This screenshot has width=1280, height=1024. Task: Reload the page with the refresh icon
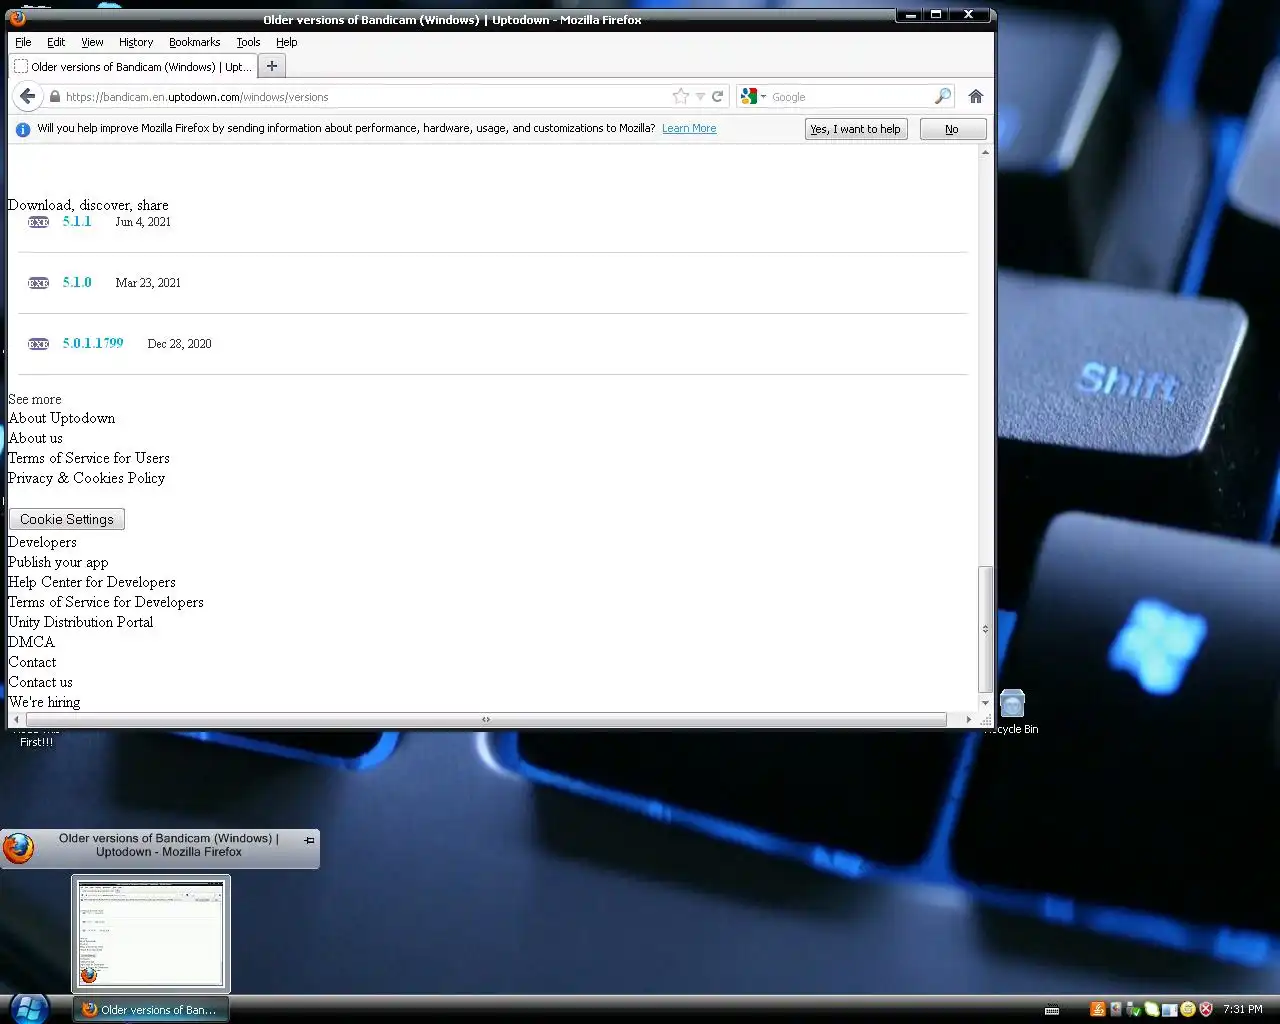click(x=717, y=96)
